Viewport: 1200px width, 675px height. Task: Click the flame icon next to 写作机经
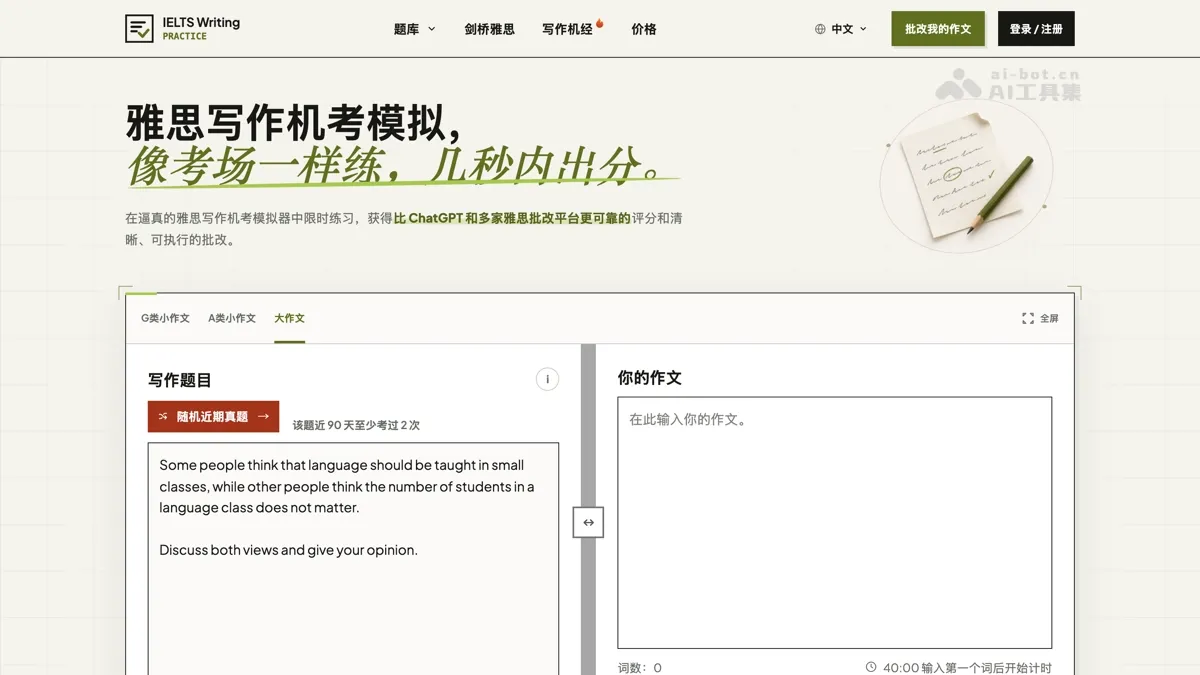[x=600, y=23]
